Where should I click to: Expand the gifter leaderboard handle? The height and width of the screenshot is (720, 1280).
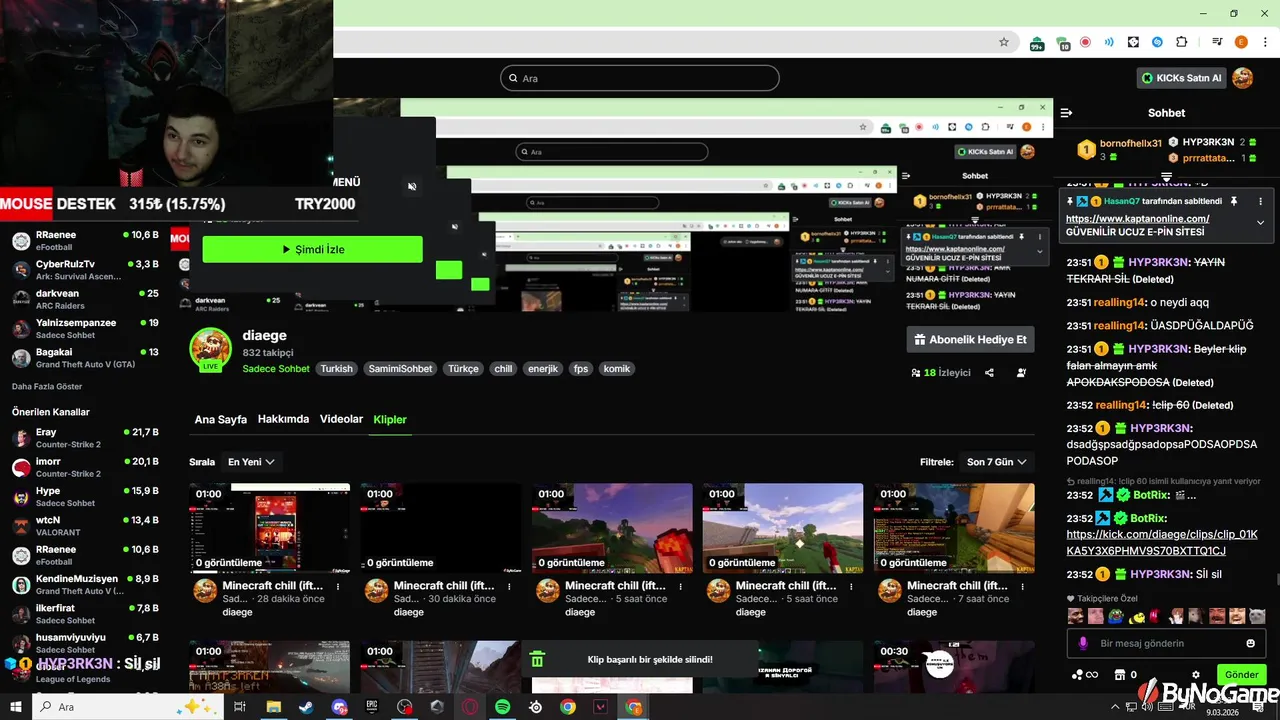tap(1166, 177)
